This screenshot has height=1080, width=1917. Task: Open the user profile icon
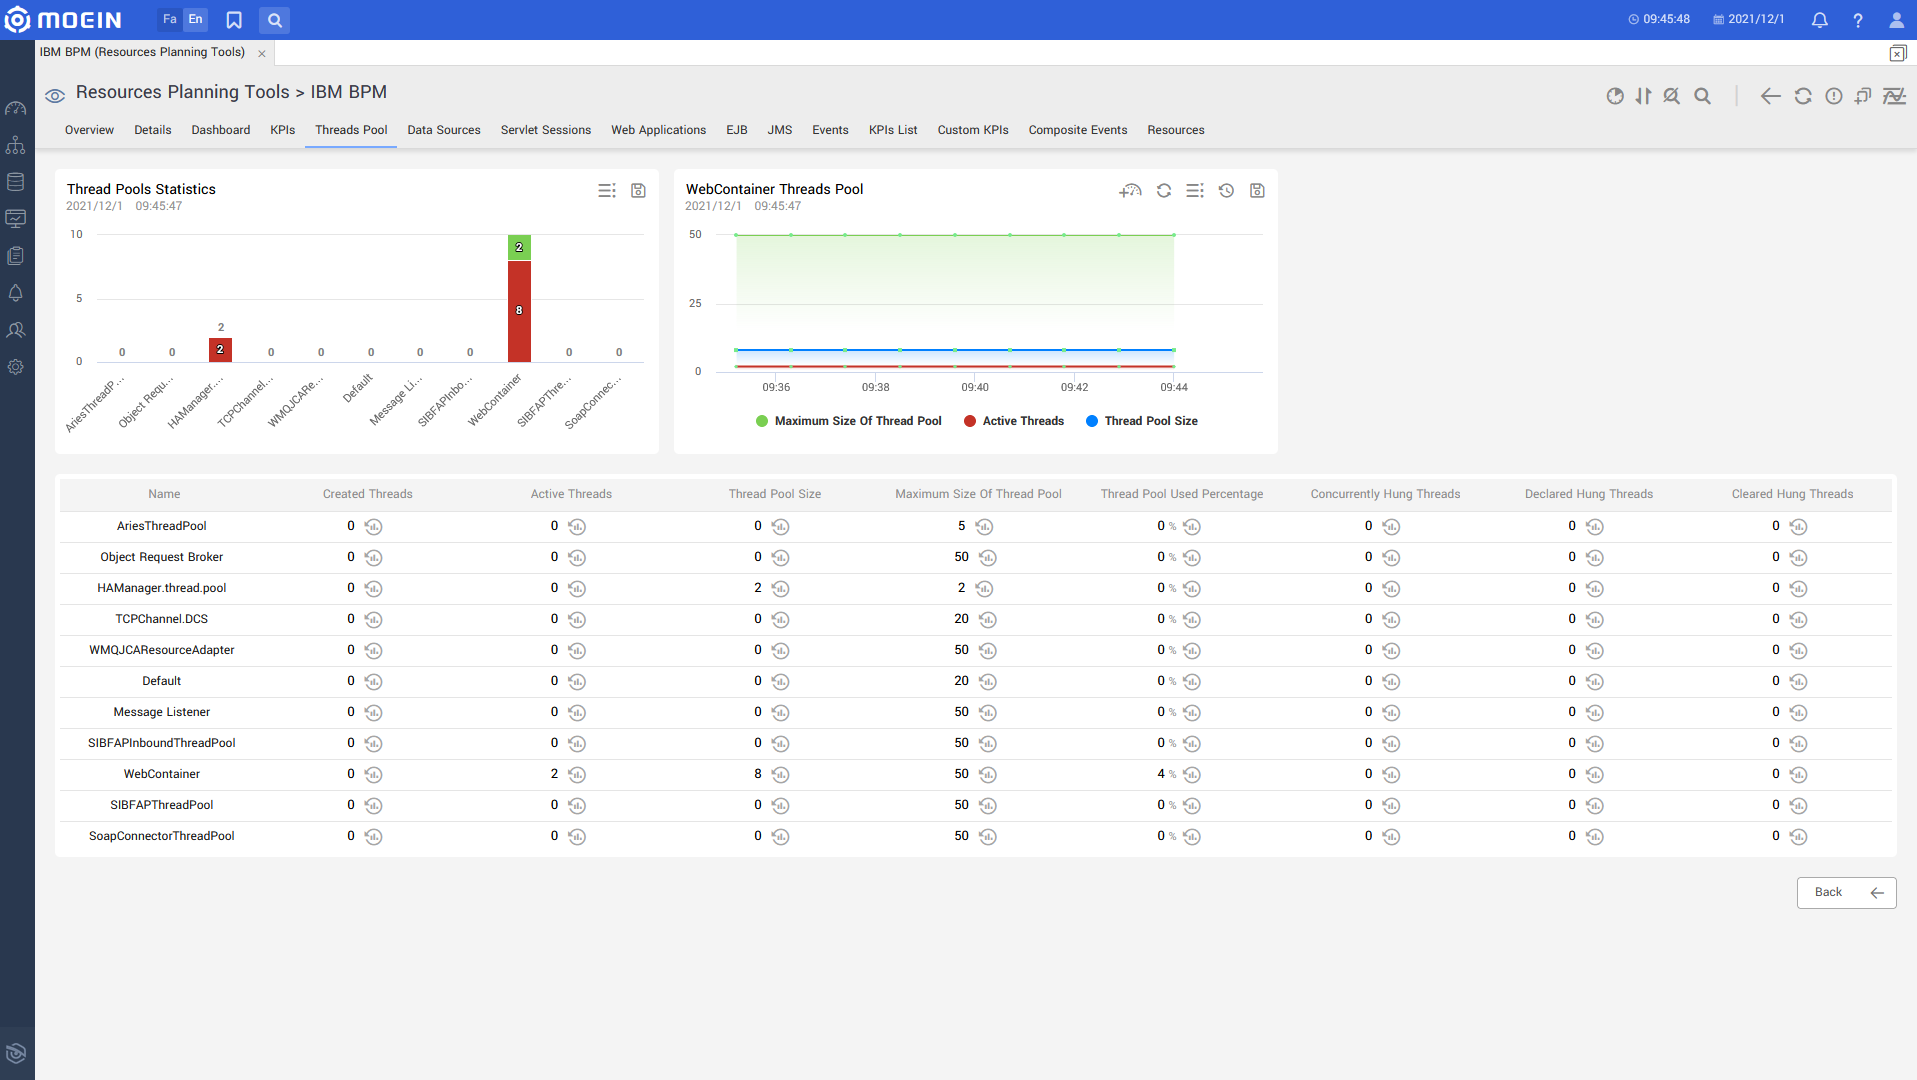(1896, 20)
